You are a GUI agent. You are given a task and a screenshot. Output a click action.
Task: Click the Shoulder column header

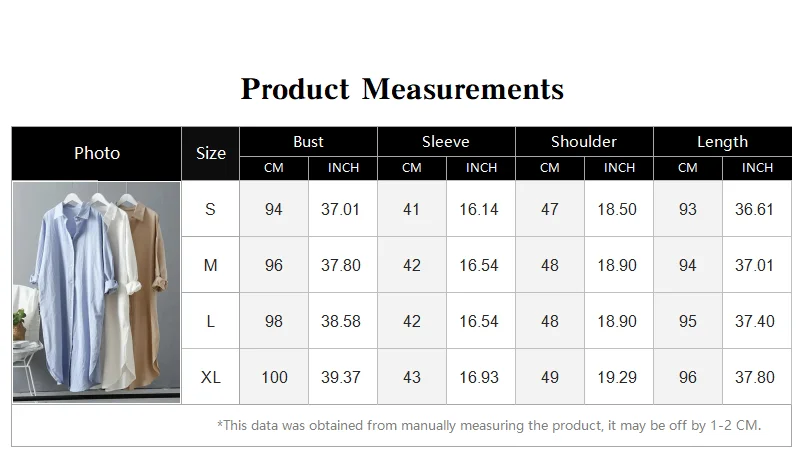(x=584, y=142)
